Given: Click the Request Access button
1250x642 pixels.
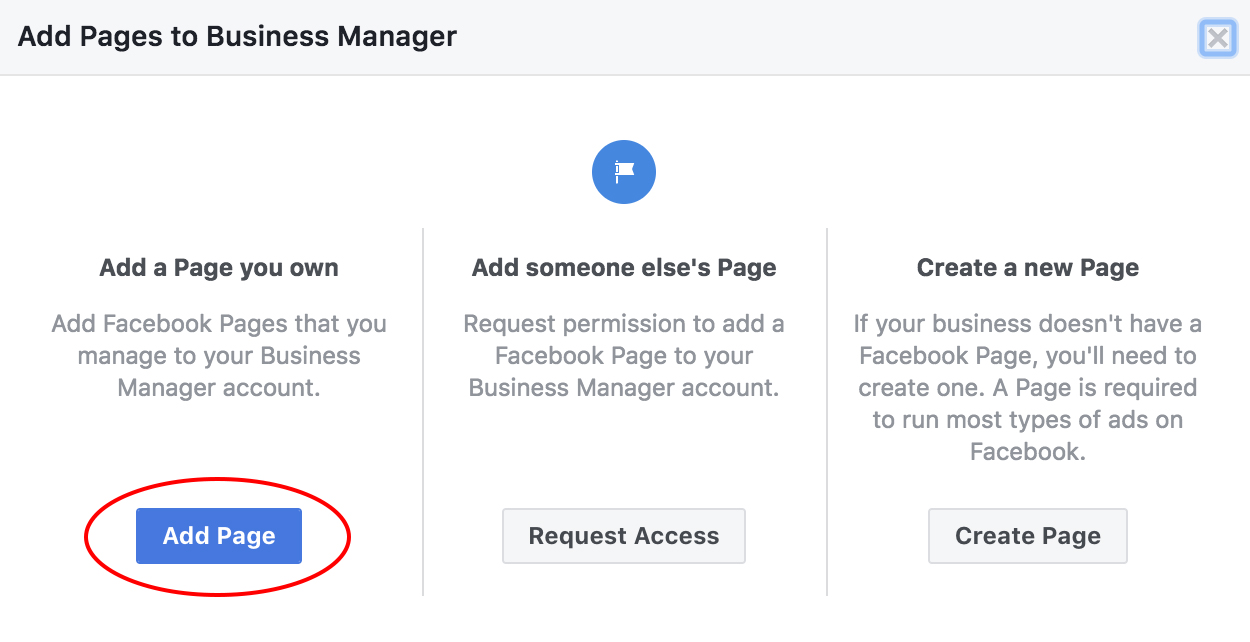Looking at the screenshot, I should (624, 536).
